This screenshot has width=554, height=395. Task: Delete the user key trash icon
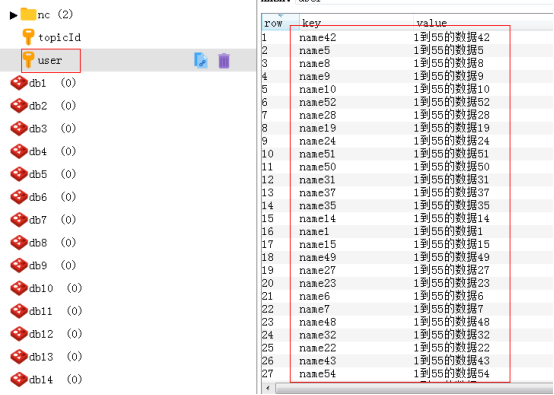point(224,60)
